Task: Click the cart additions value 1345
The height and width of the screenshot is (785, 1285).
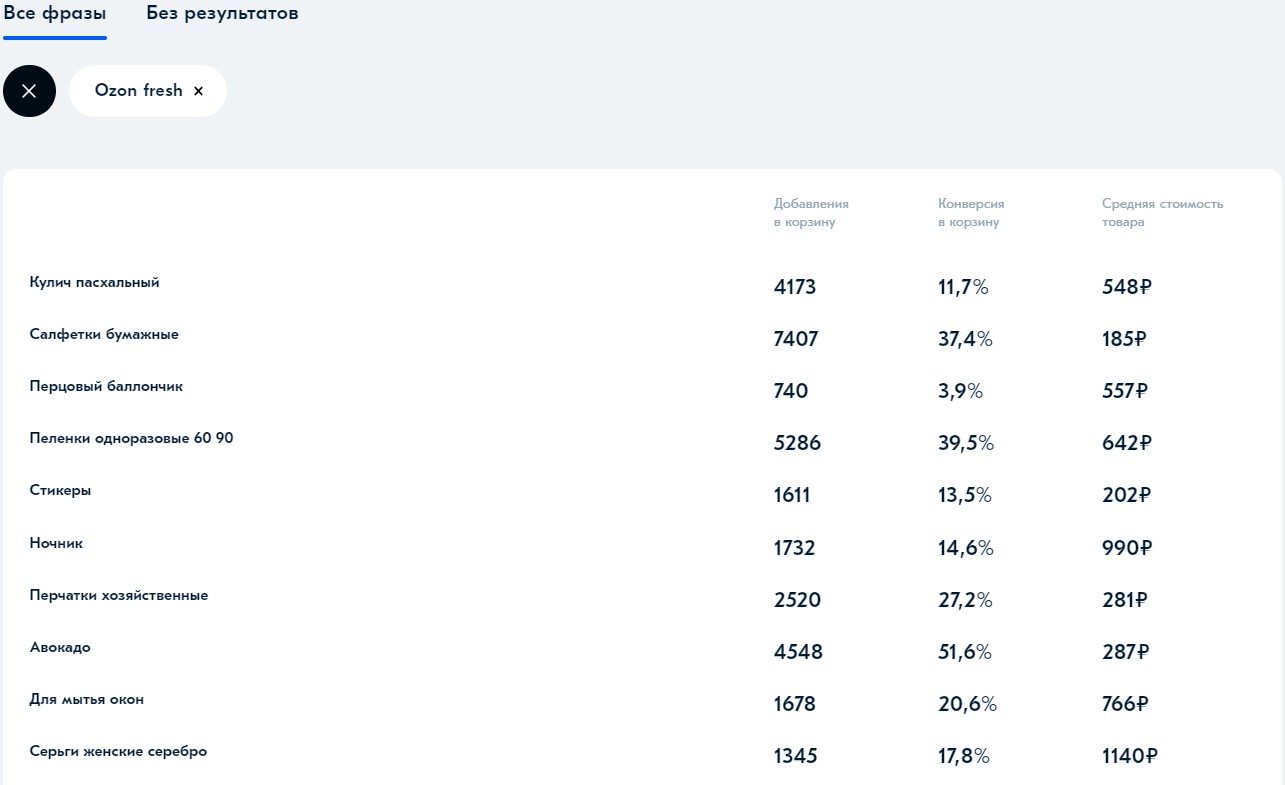Action: click(x=796, y=757)
